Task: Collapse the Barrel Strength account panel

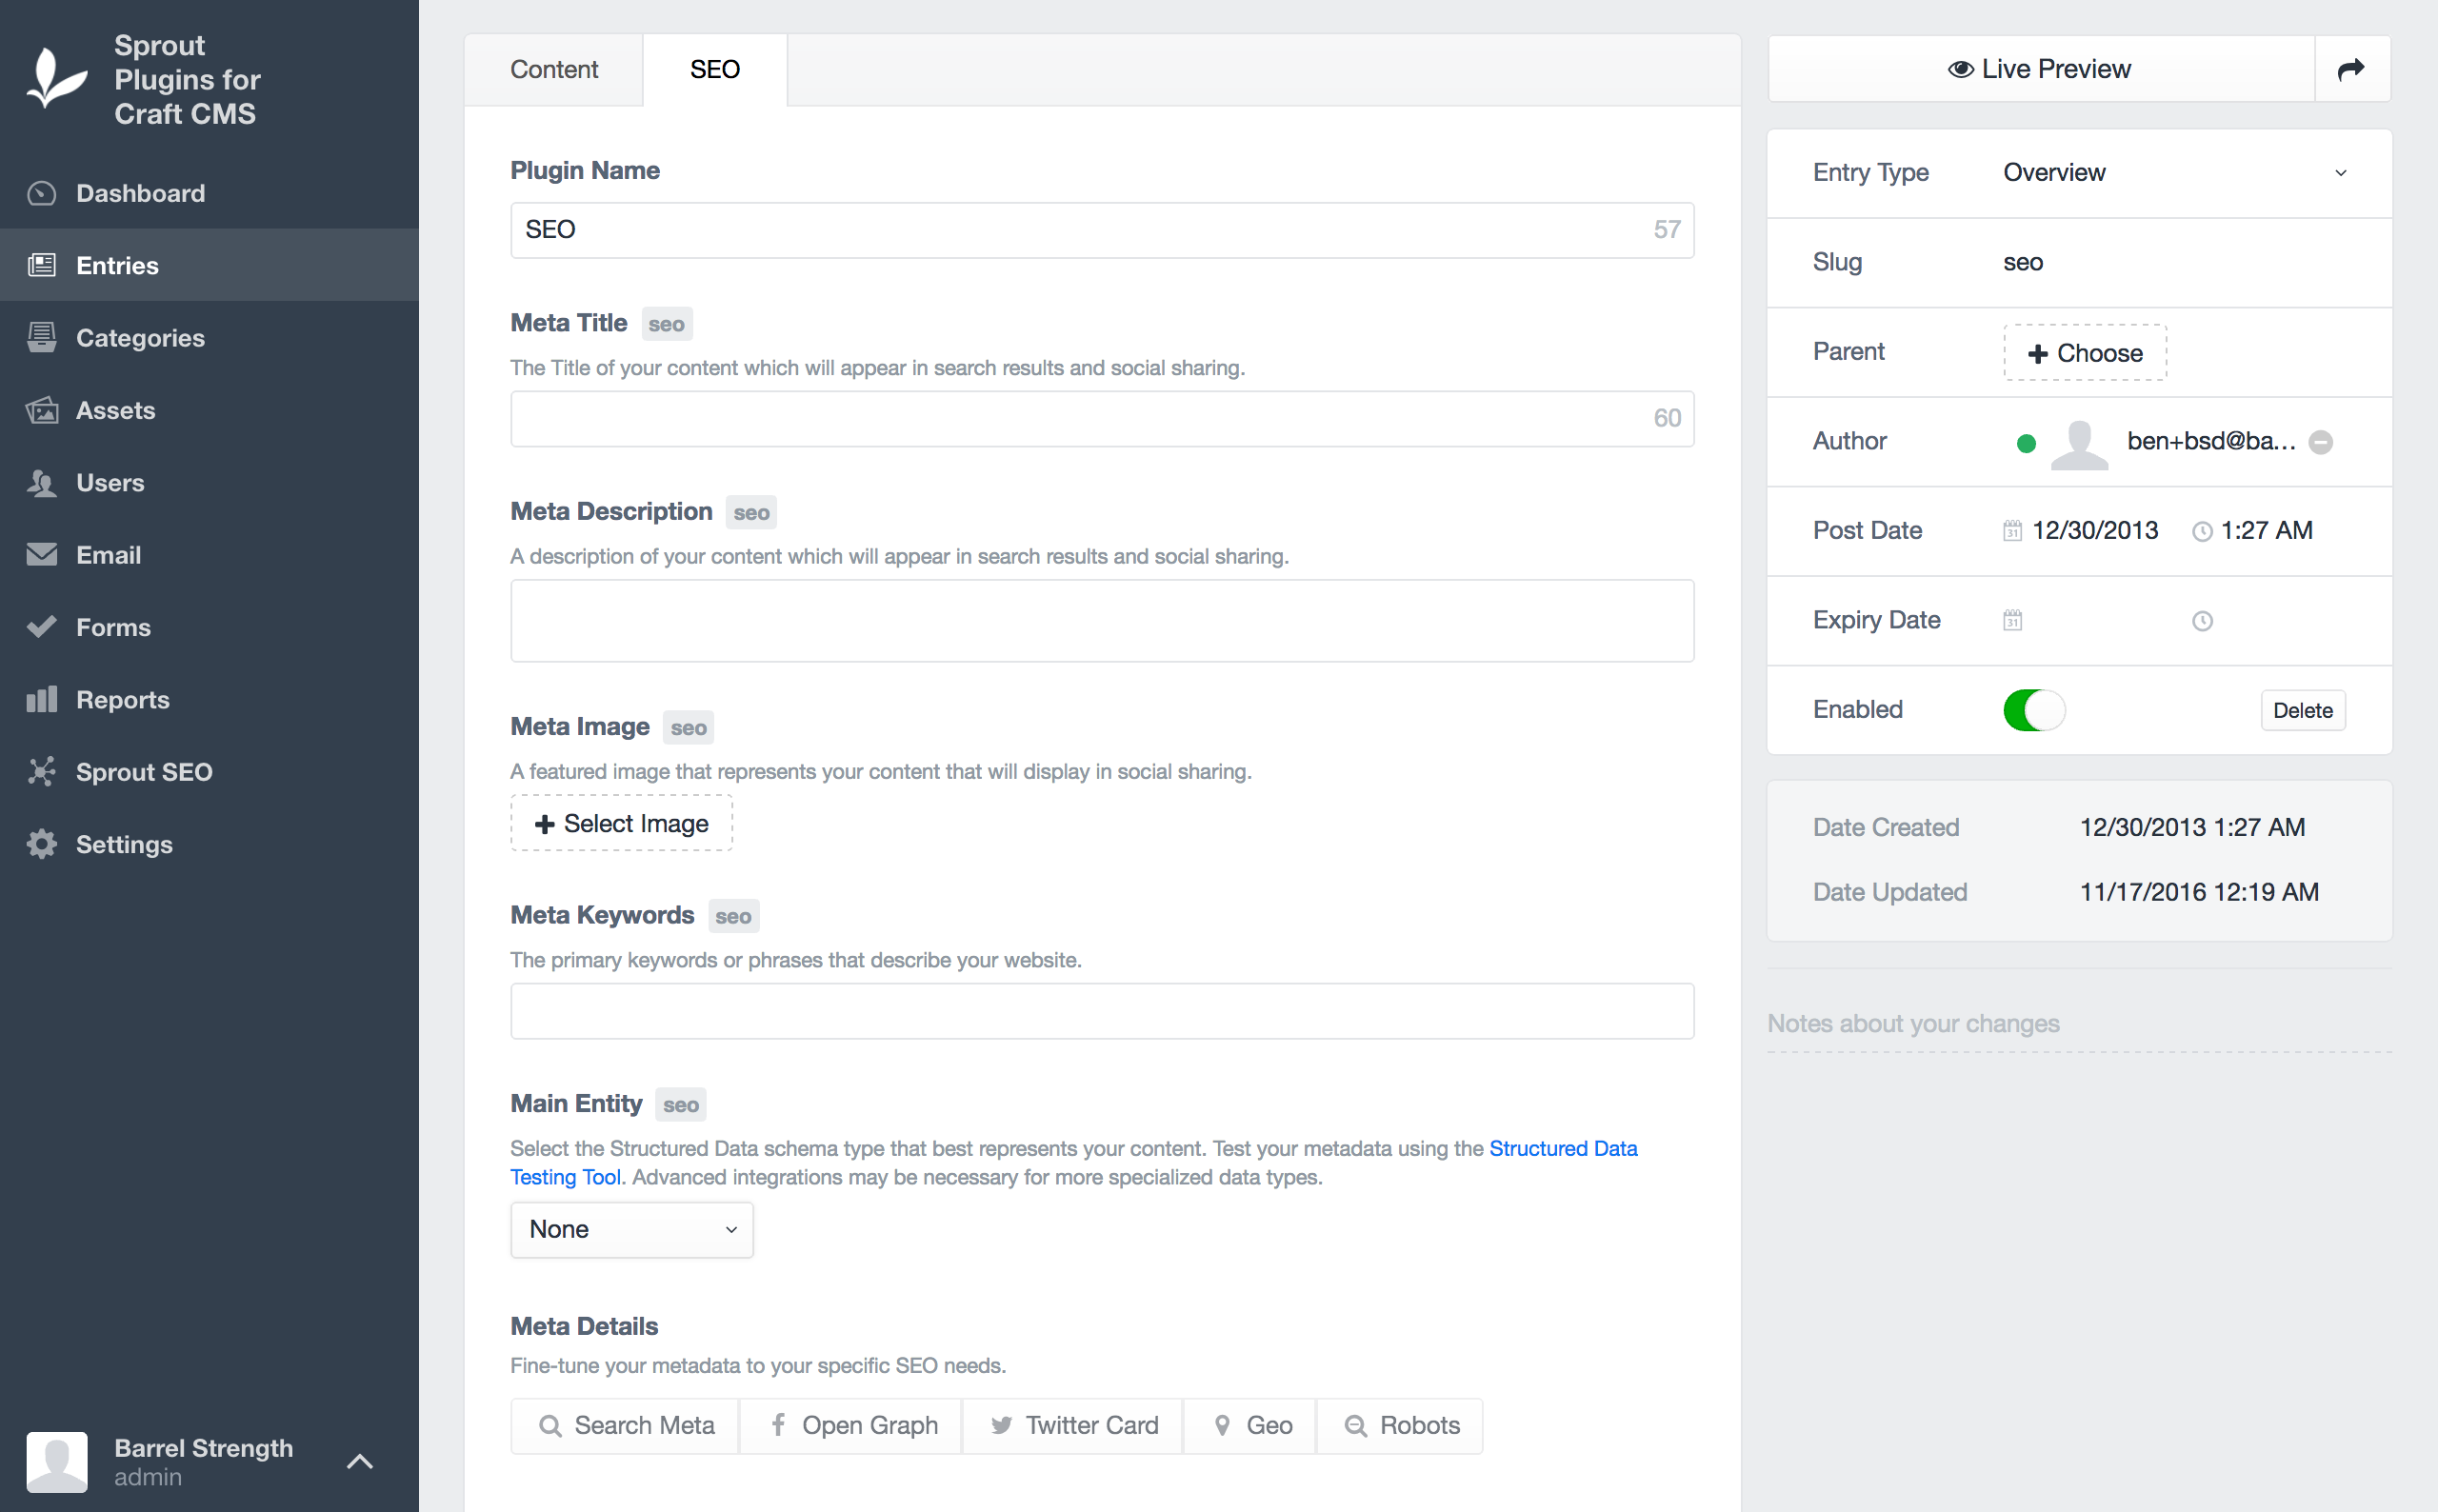Action: tap(358, 1461)
